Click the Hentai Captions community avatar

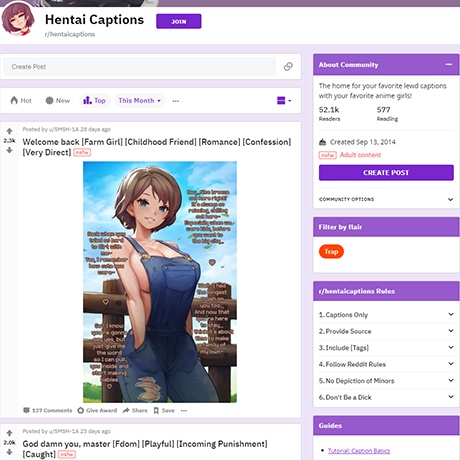(x=18, y=19)
